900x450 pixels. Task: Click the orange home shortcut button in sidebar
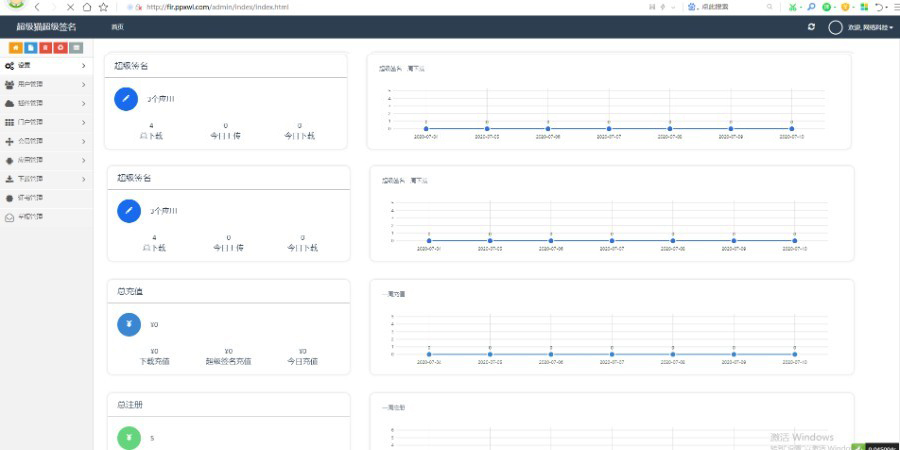click(x=15, y=47)
